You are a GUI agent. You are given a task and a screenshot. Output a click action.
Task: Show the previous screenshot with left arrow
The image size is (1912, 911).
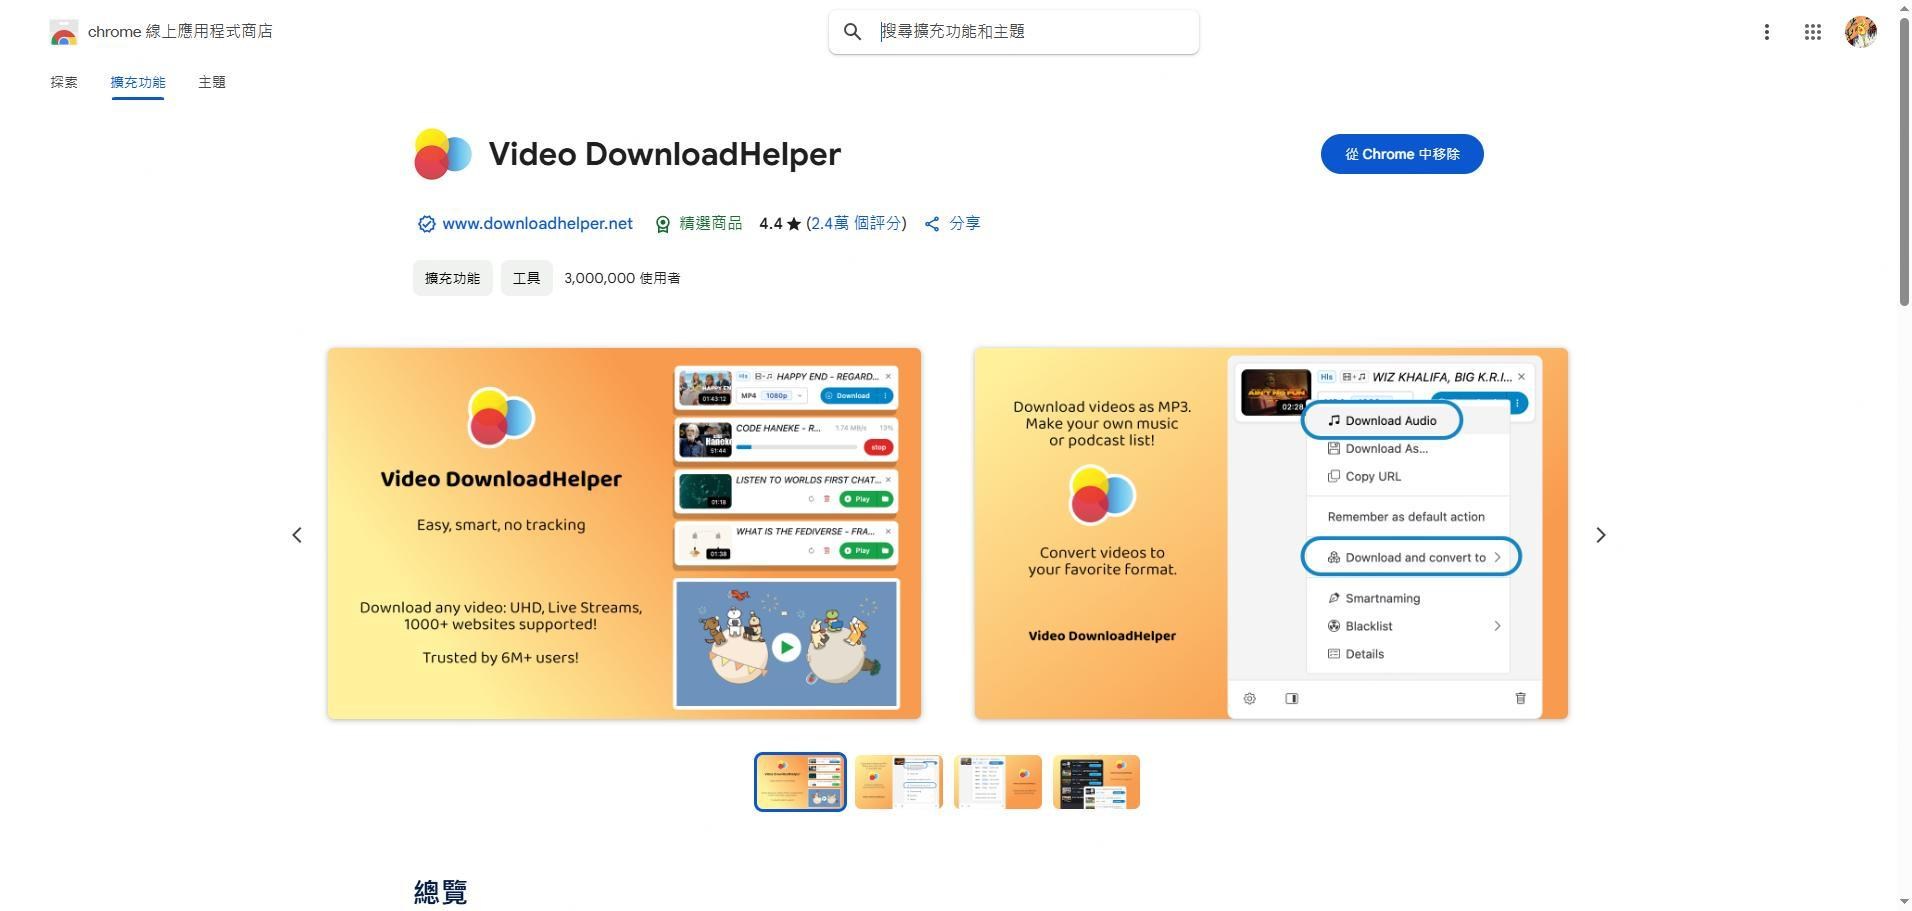(x=297, y=535)
